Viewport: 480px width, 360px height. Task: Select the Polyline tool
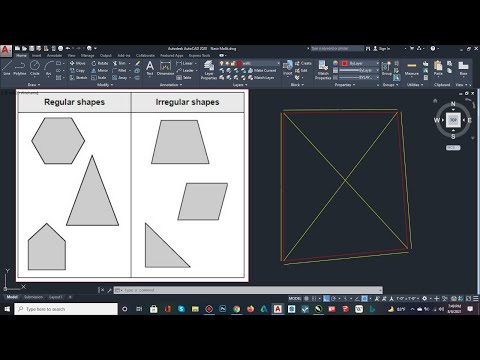point(20,68)
